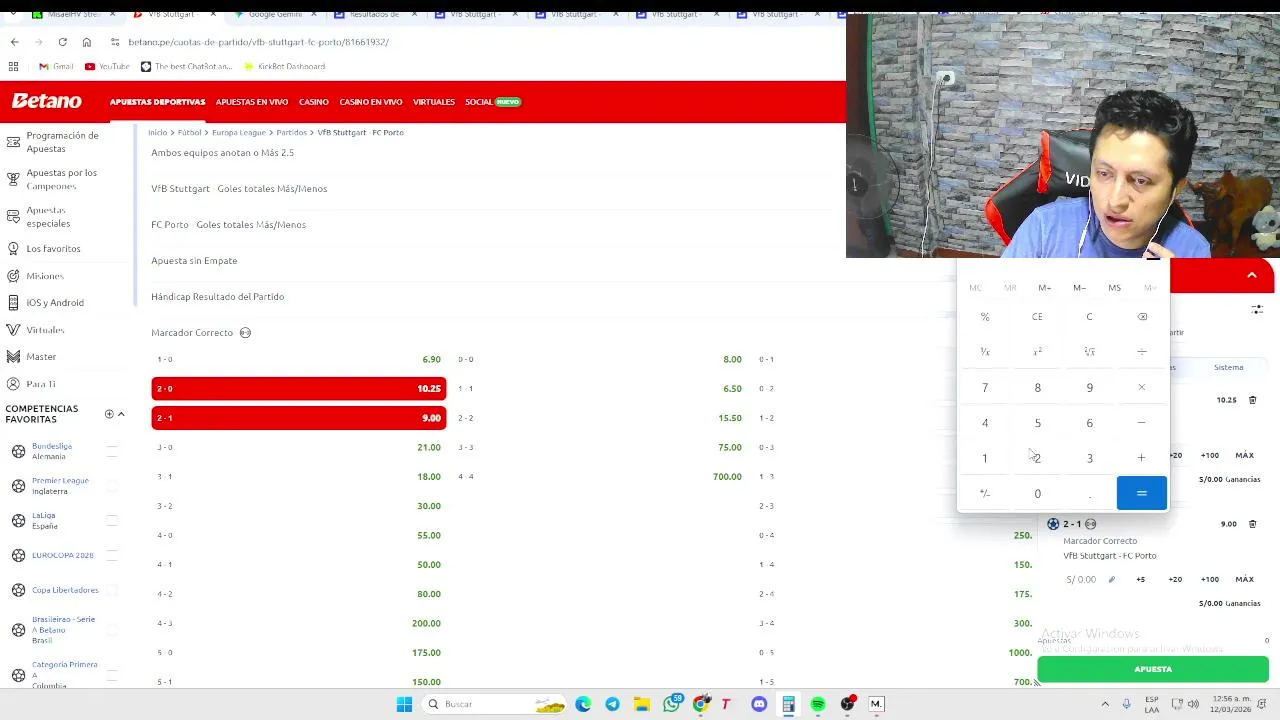Screen dimensions: 1280x720
Task: Collapse Competencias Favoritas section
Action: pyautogui.click(x=121, y=414)
